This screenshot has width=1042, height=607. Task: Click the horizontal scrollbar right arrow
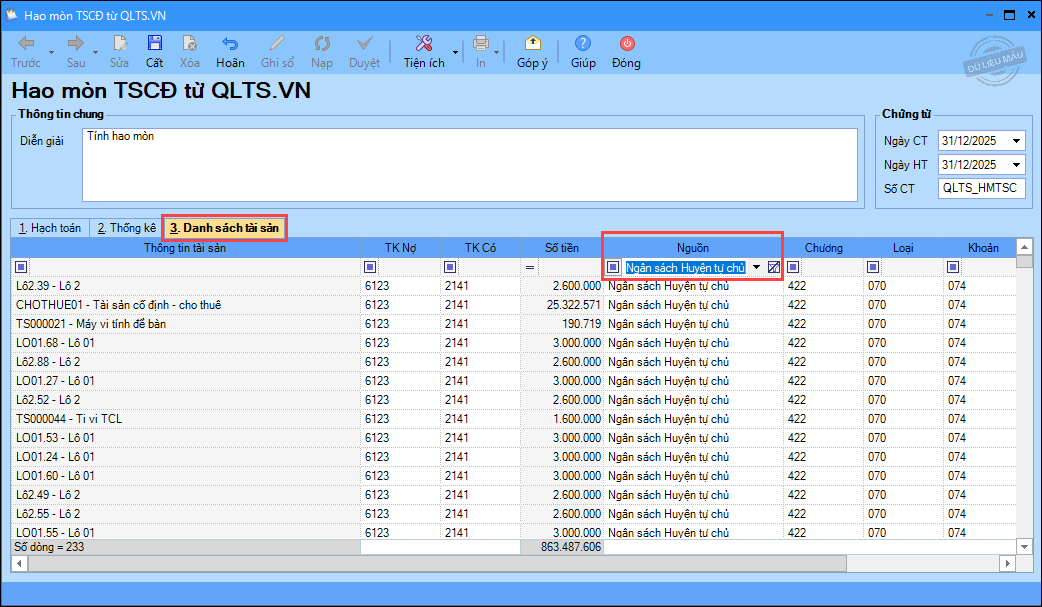(1007, 564)
